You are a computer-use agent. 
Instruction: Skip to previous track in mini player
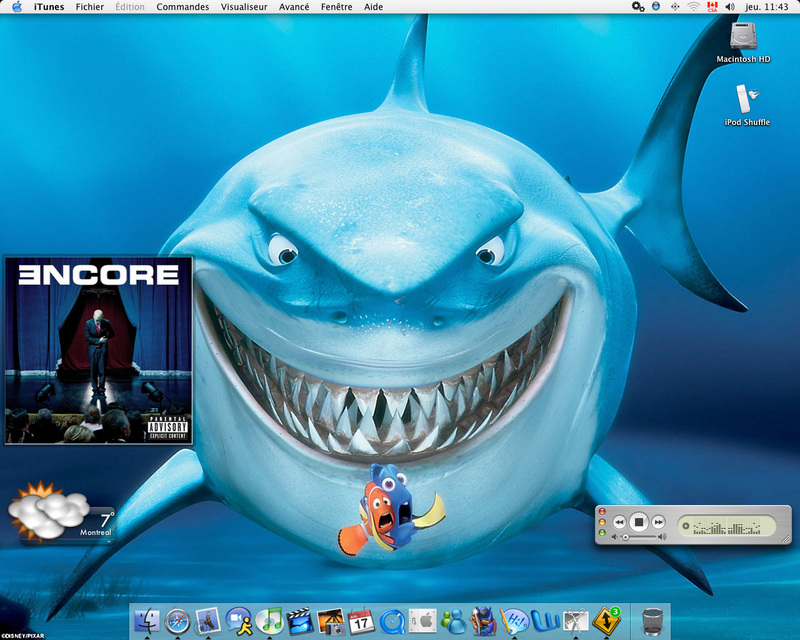click(x=619, y=522)
